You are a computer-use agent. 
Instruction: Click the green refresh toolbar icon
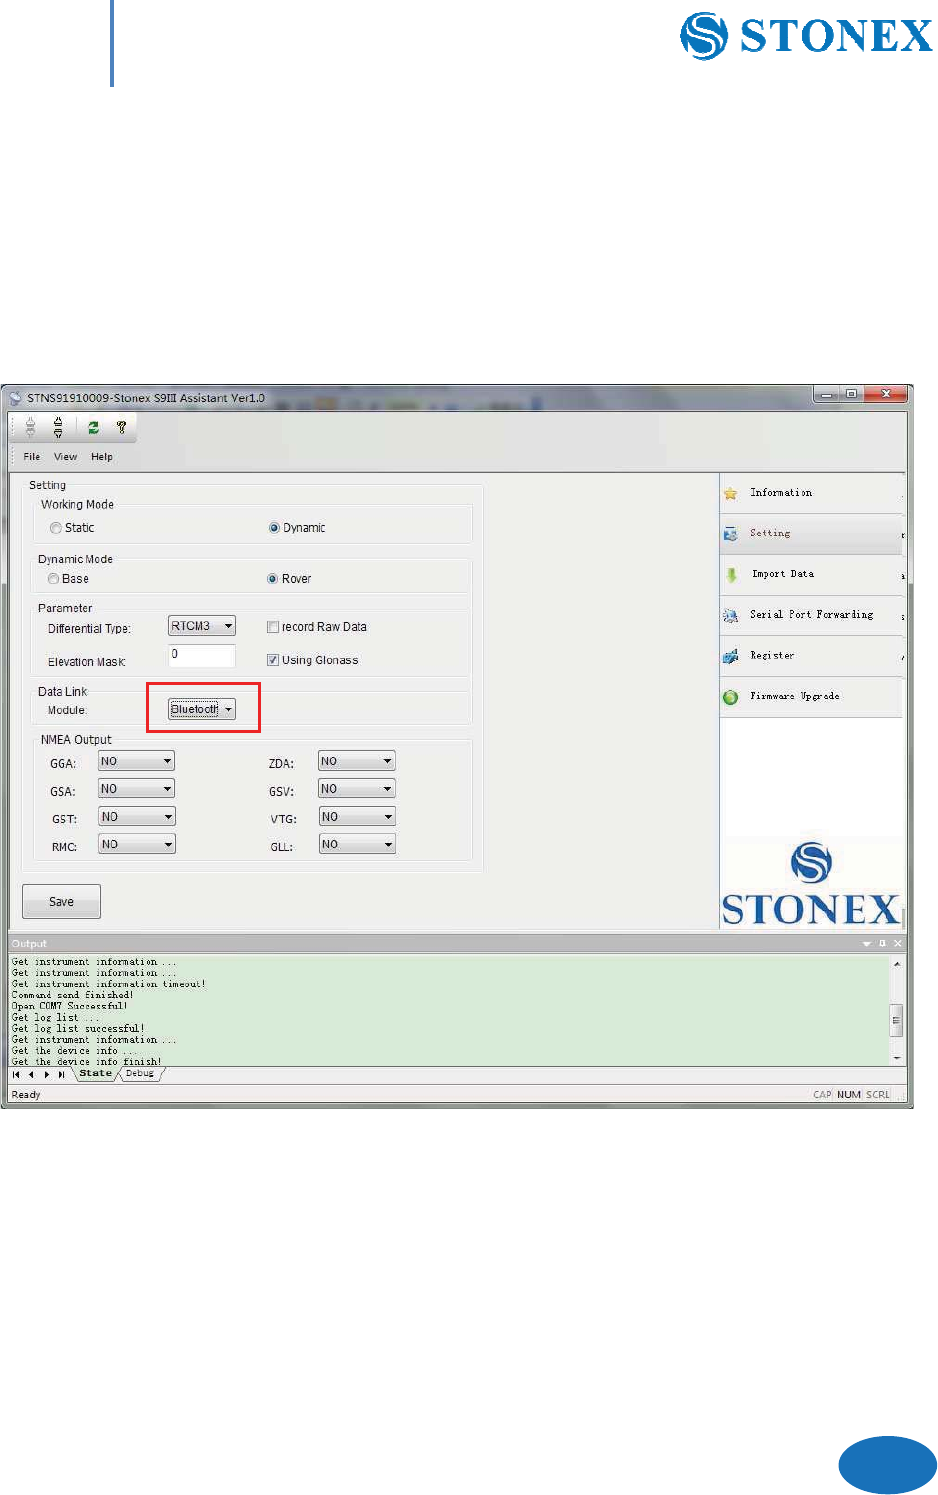93,427
